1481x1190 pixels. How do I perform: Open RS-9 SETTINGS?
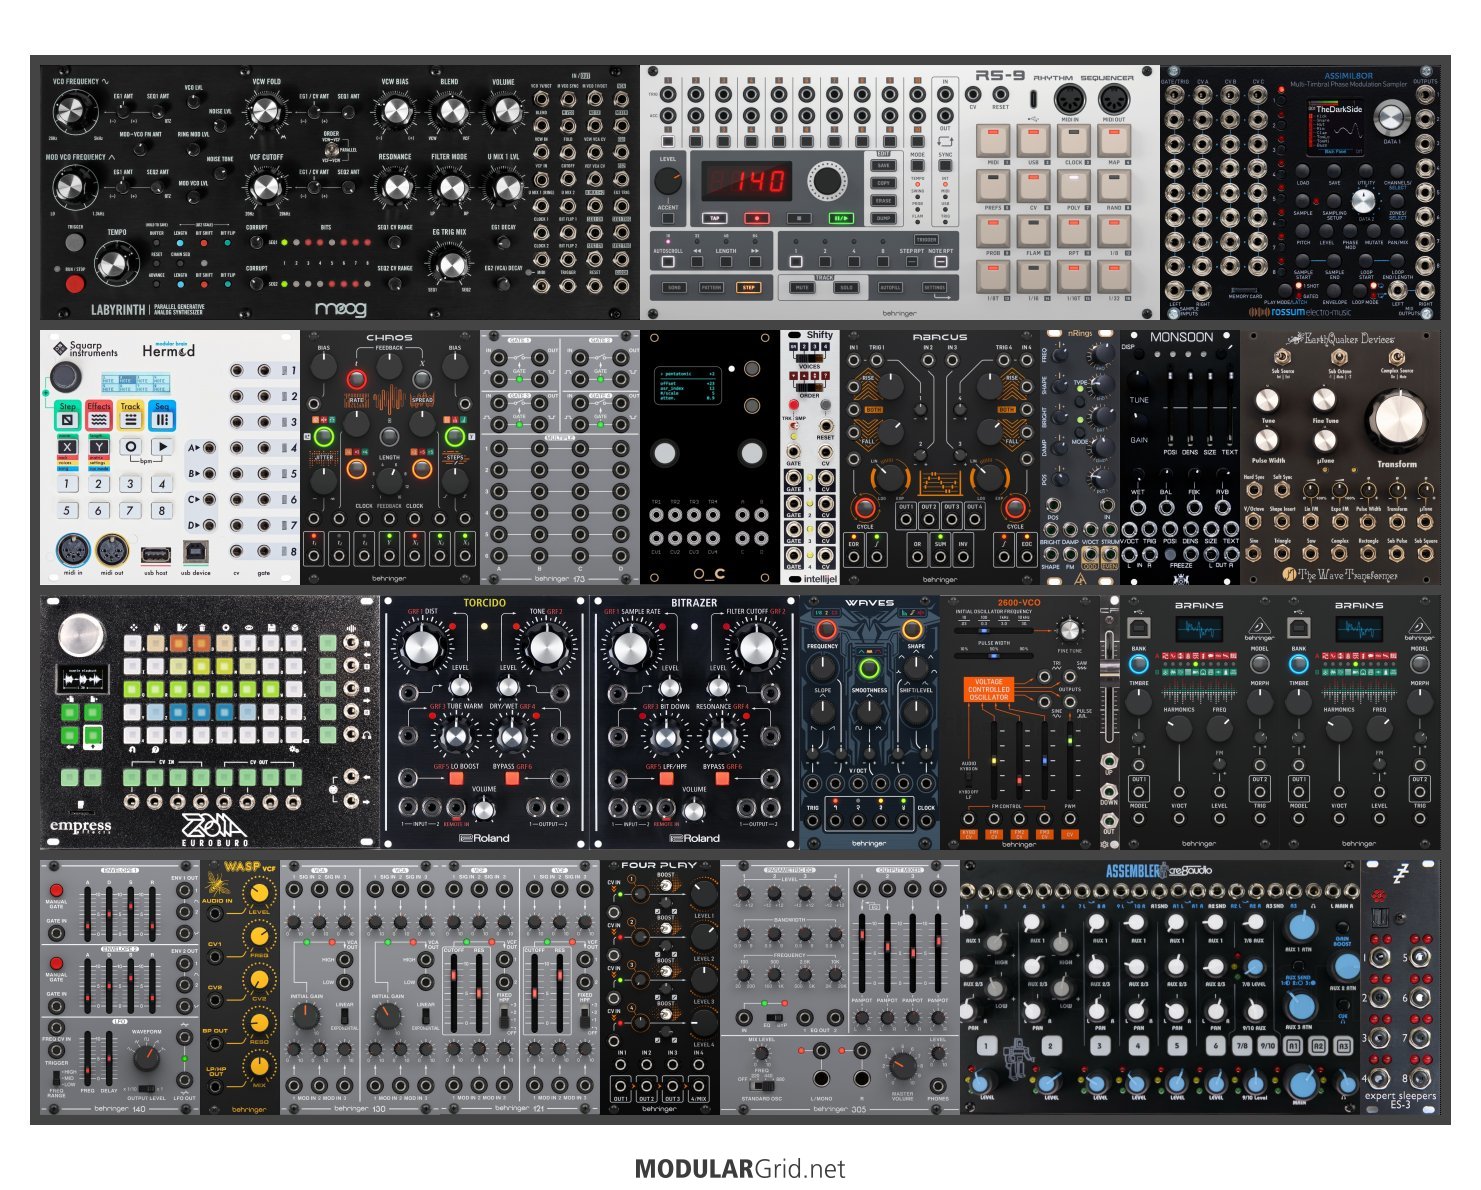(x=934, y=288)
